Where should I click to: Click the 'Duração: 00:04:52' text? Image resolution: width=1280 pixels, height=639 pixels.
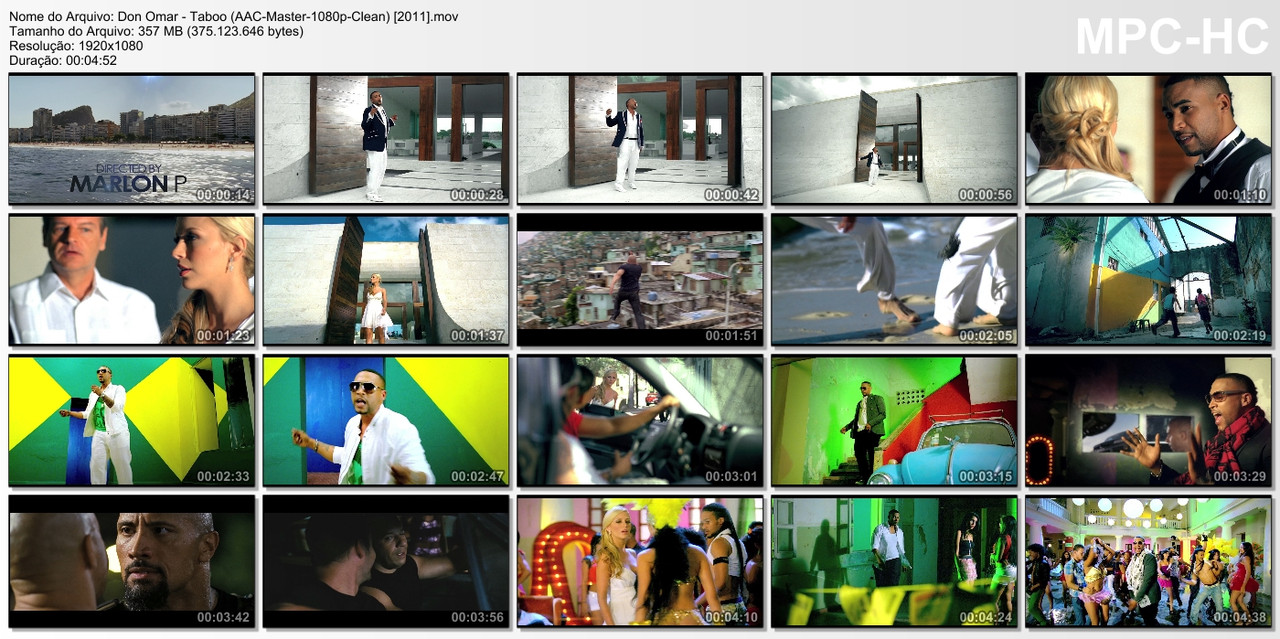point(63,60)
